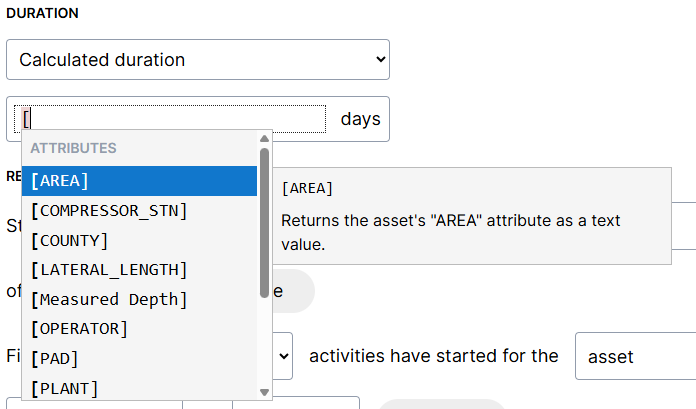Insert the [OPERATOR] attribute
The height and width of the screenshot is (409, 696).
139,328
